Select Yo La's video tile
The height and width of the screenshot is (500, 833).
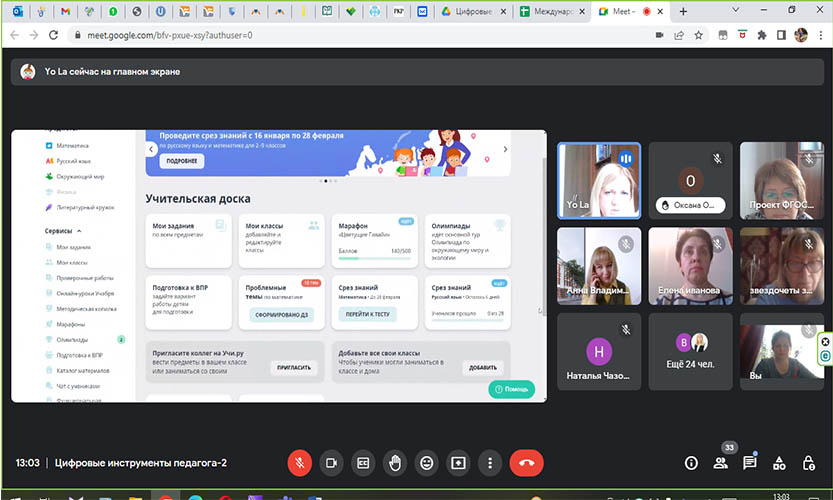(x=598, y=180)
